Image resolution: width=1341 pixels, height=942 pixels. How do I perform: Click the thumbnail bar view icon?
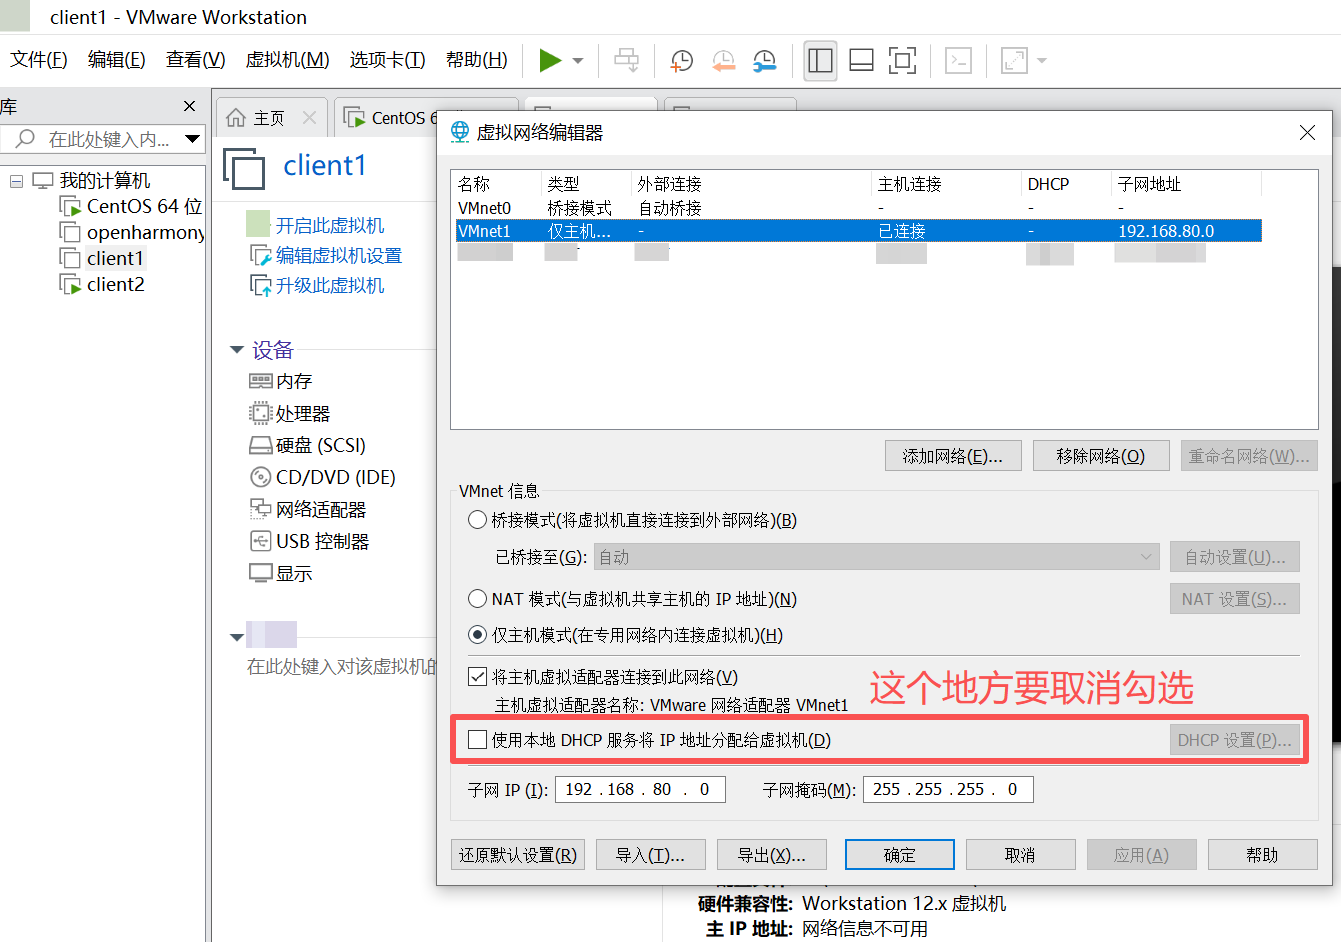click(x=861, y=61)
